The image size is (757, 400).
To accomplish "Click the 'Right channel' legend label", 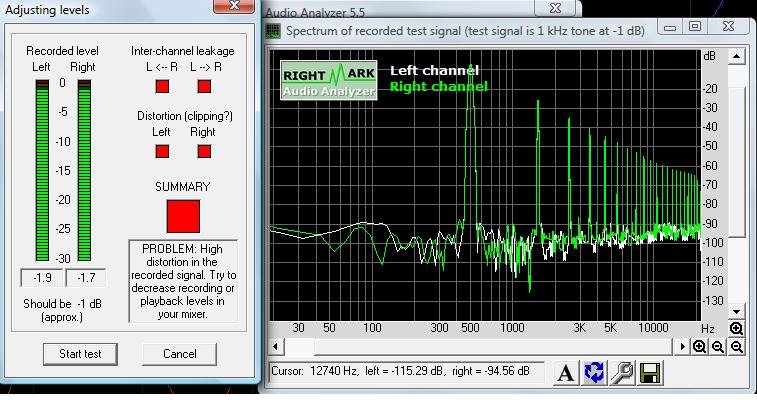I will (x=439, y=87).
